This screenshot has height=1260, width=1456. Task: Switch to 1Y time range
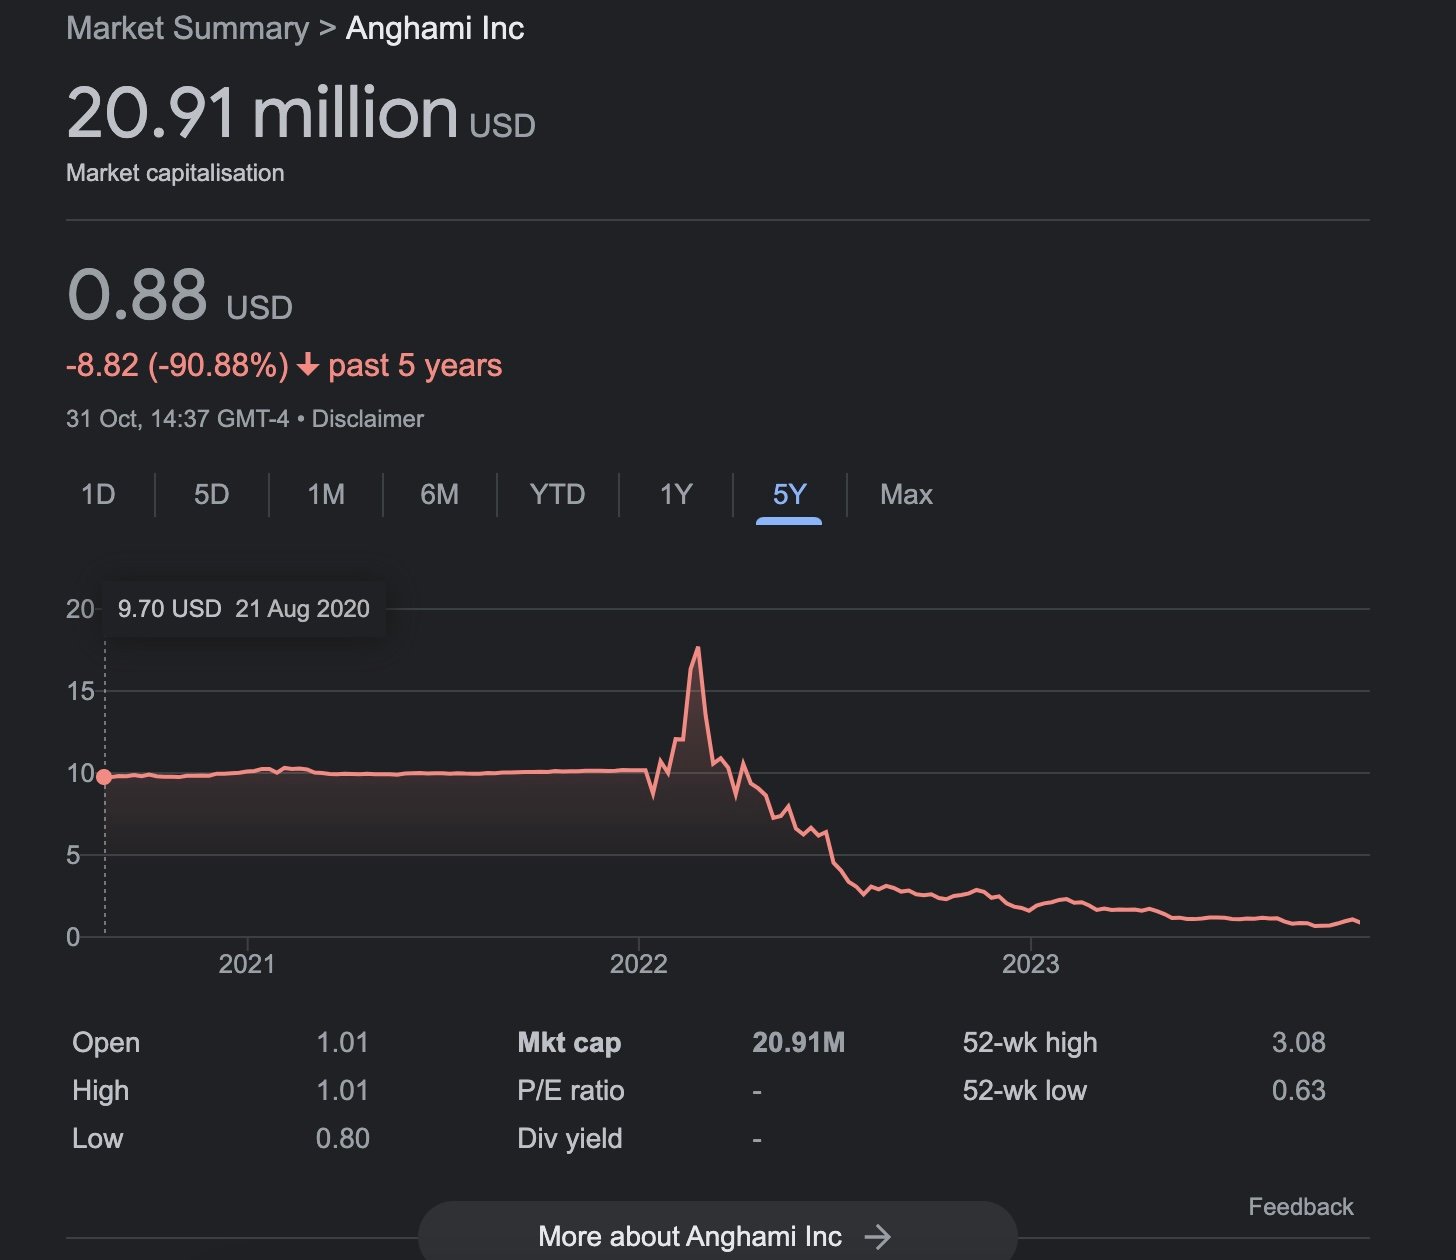676,494
